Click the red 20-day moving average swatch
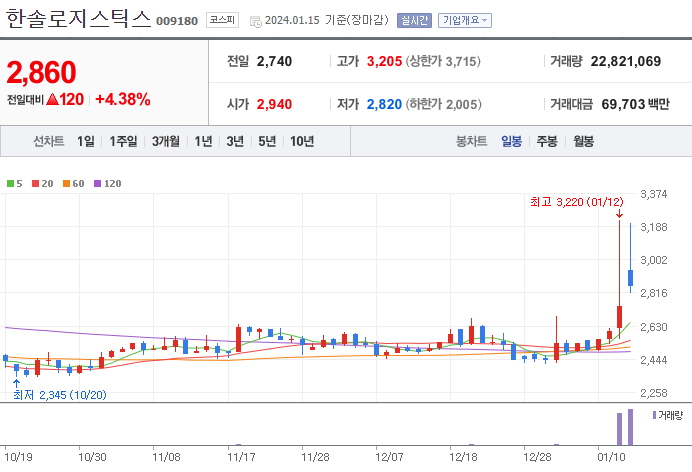The image size is (692, 472). pyautogui.click(x=35, y=184)
